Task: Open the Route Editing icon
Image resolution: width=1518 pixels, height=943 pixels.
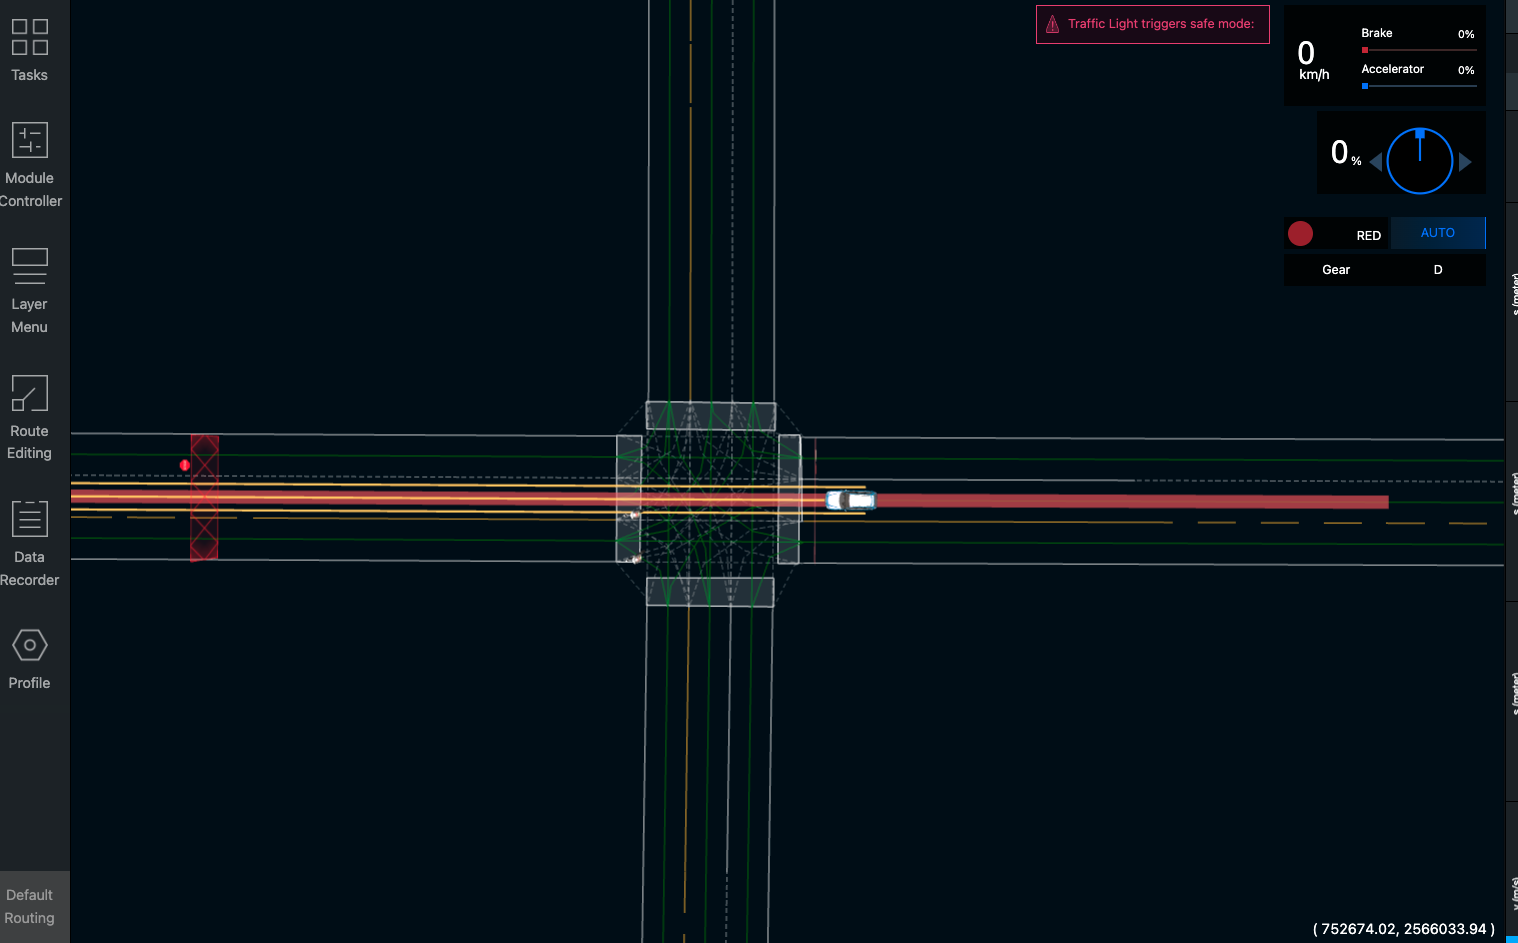Action: coord(30,393)
